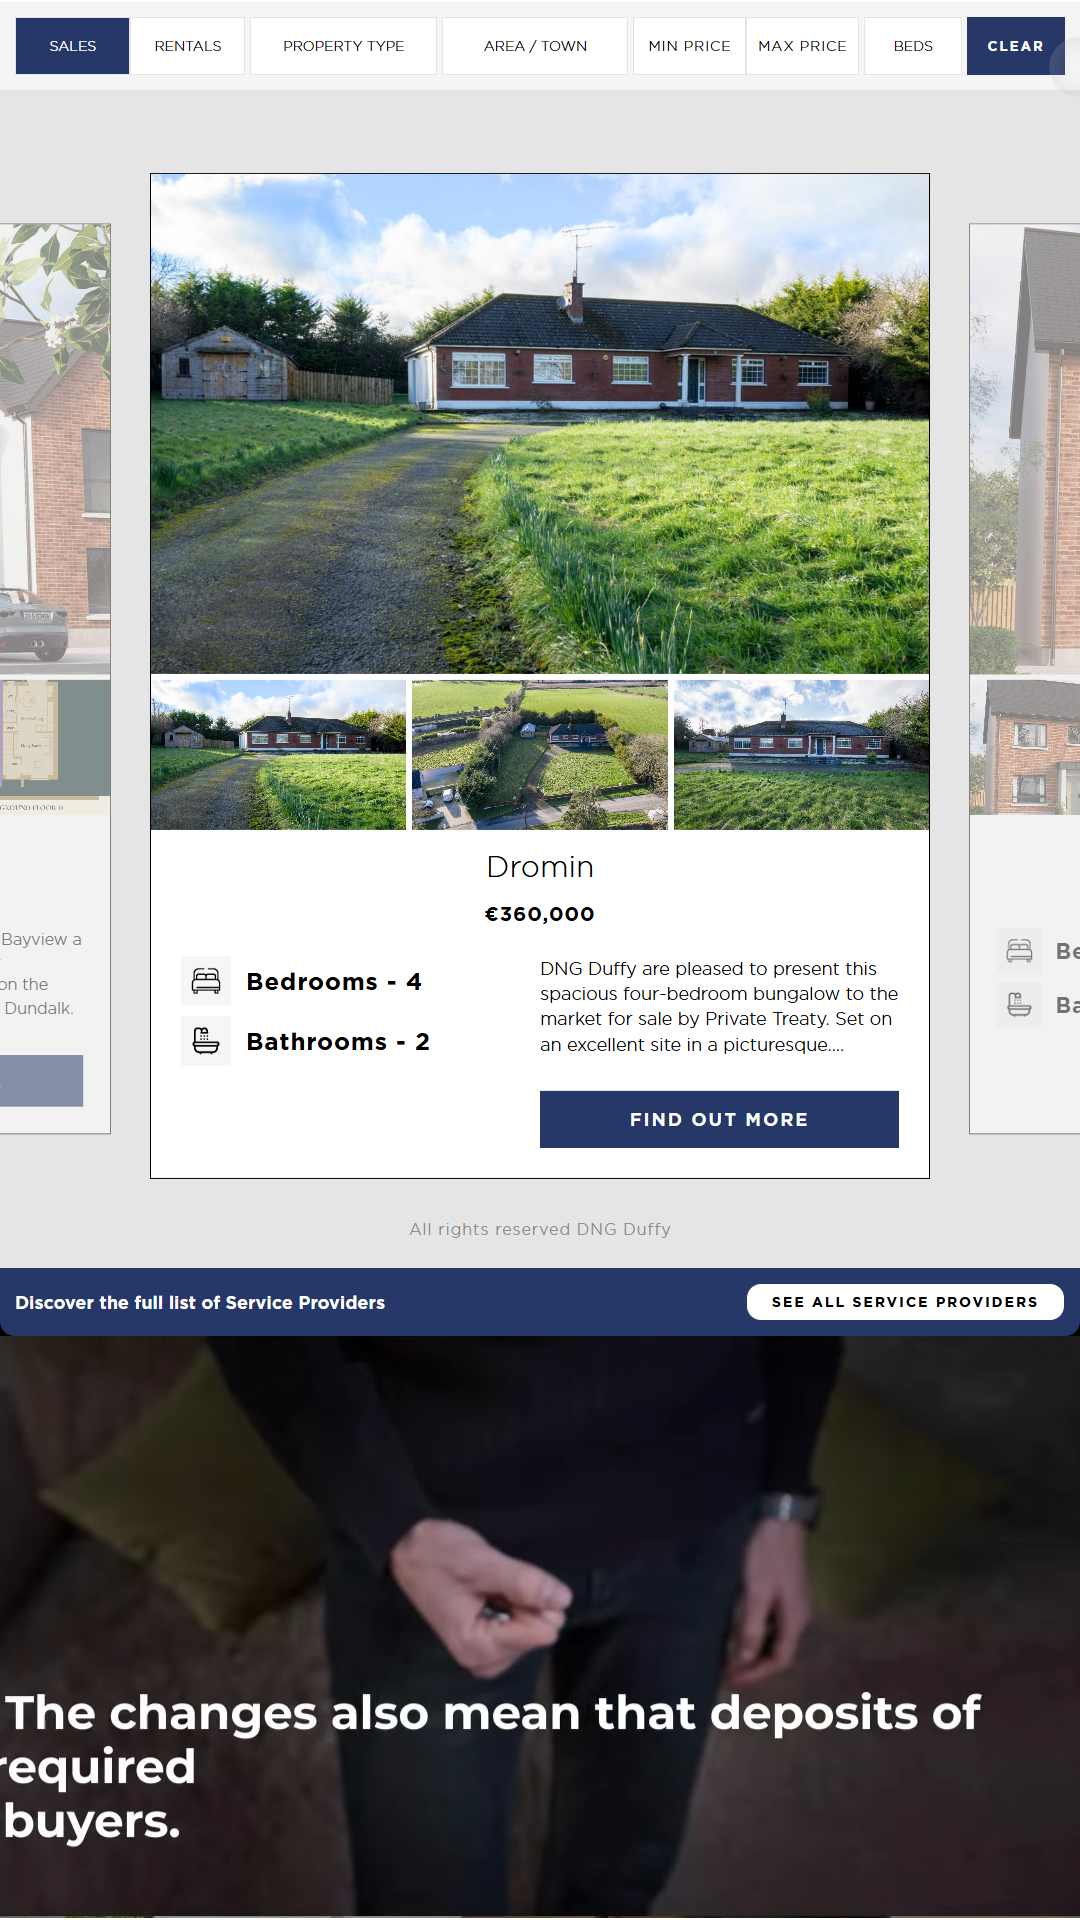Clear all search filters
Viewport: 1080px width, 1920px height.
[1015, 46]
